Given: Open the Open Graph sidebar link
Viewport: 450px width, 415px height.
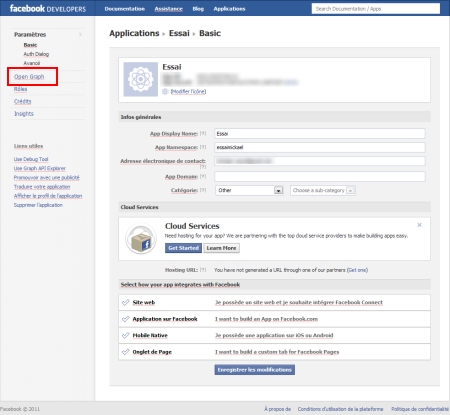Looking at the screenshot, I should [x=29, y=77].
